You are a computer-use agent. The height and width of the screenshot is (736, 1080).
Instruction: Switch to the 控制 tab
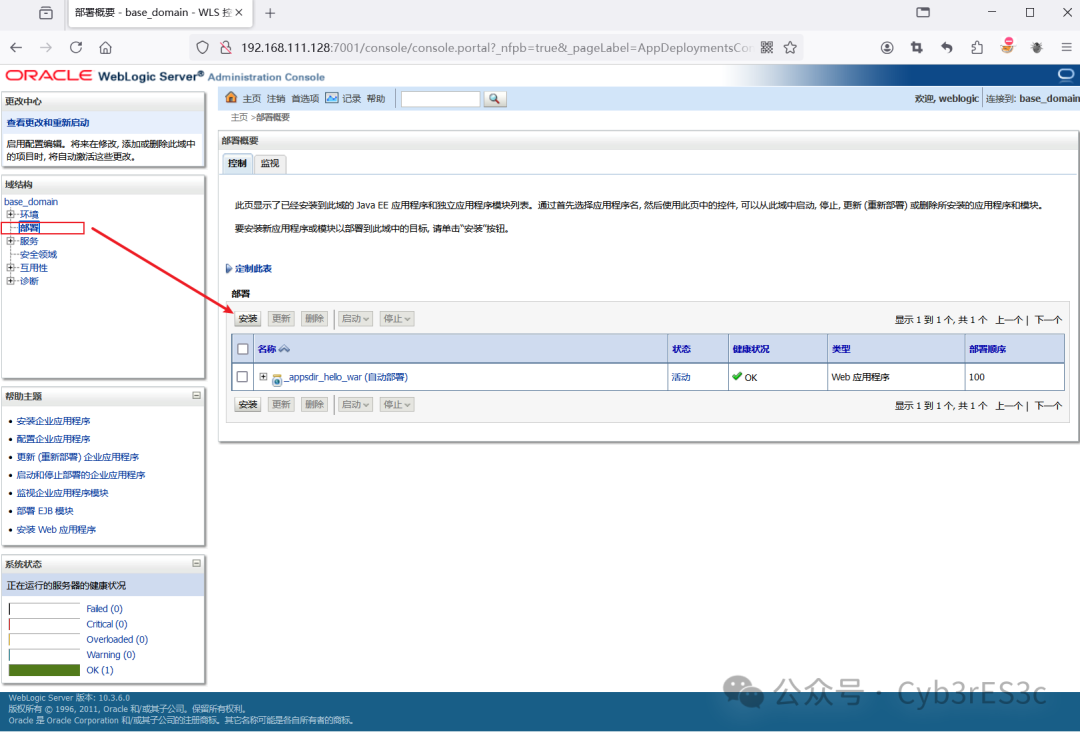click(x=237, y=163)
